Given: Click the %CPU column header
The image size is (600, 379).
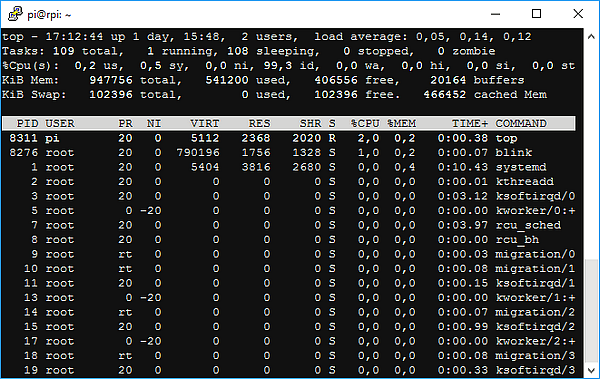Looking at the screenshot, I should pyautogui.click(x=365, y=123).
